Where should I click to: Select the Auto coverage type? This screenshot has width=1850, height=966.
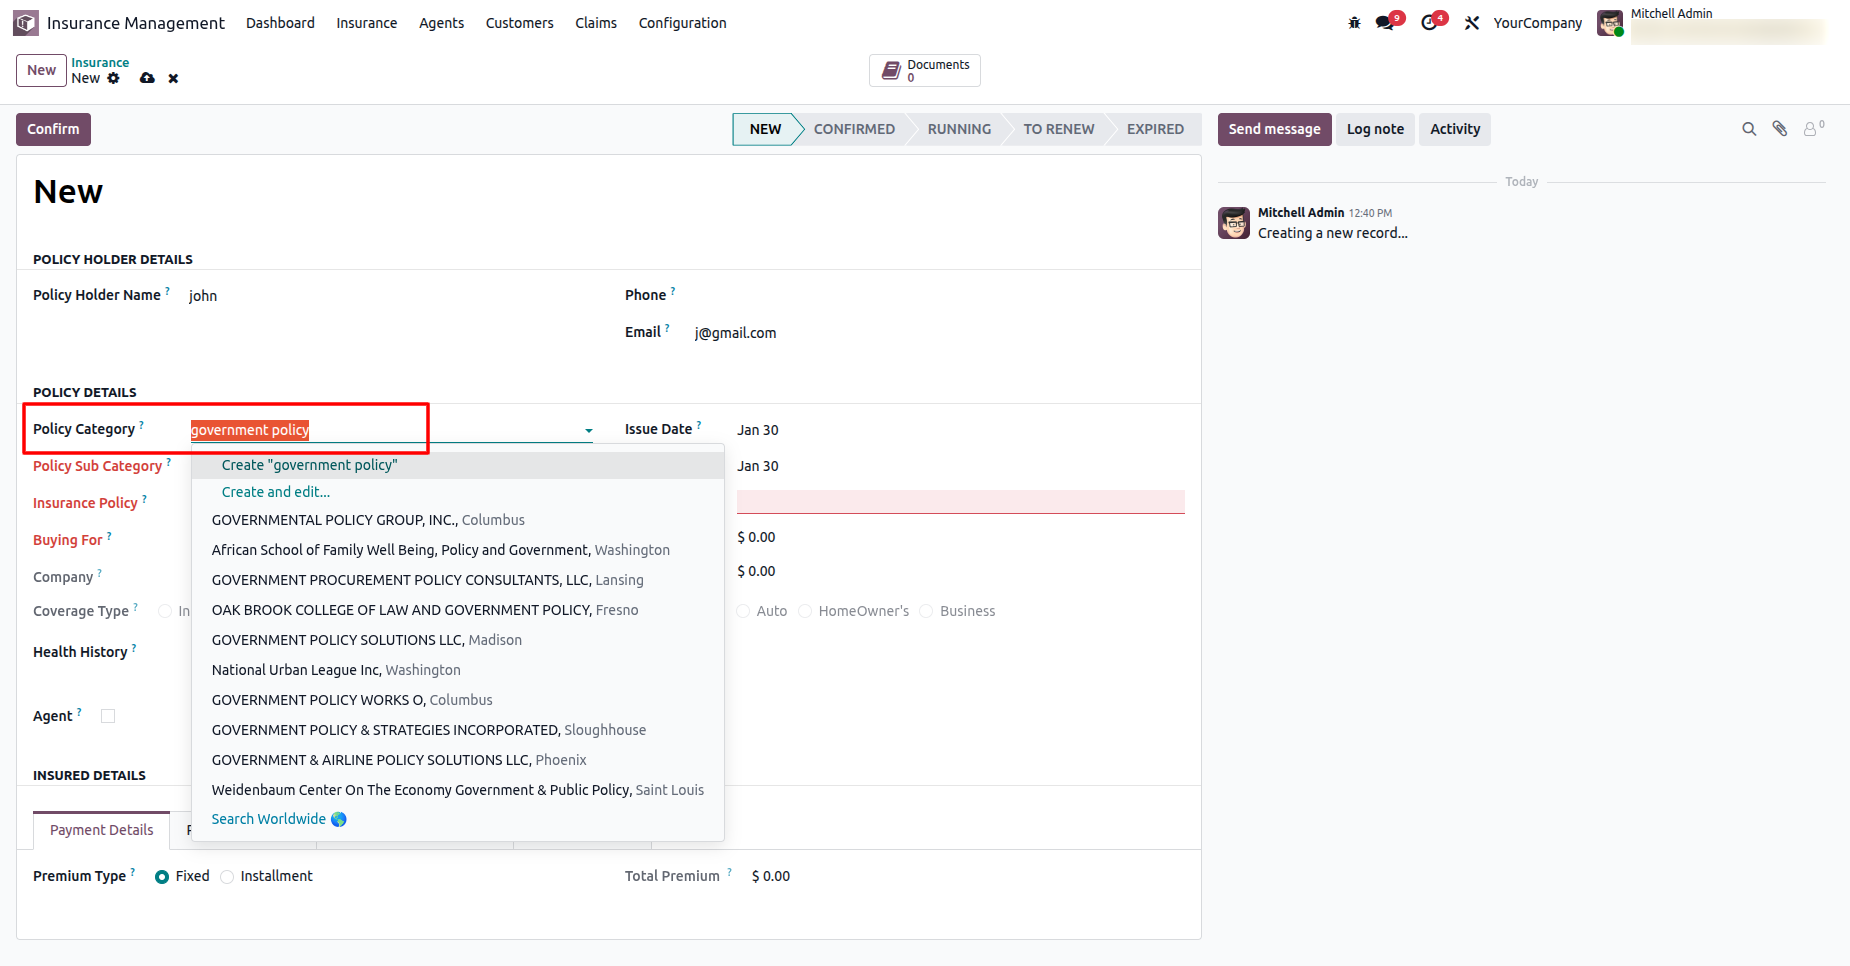click(743, 611)
